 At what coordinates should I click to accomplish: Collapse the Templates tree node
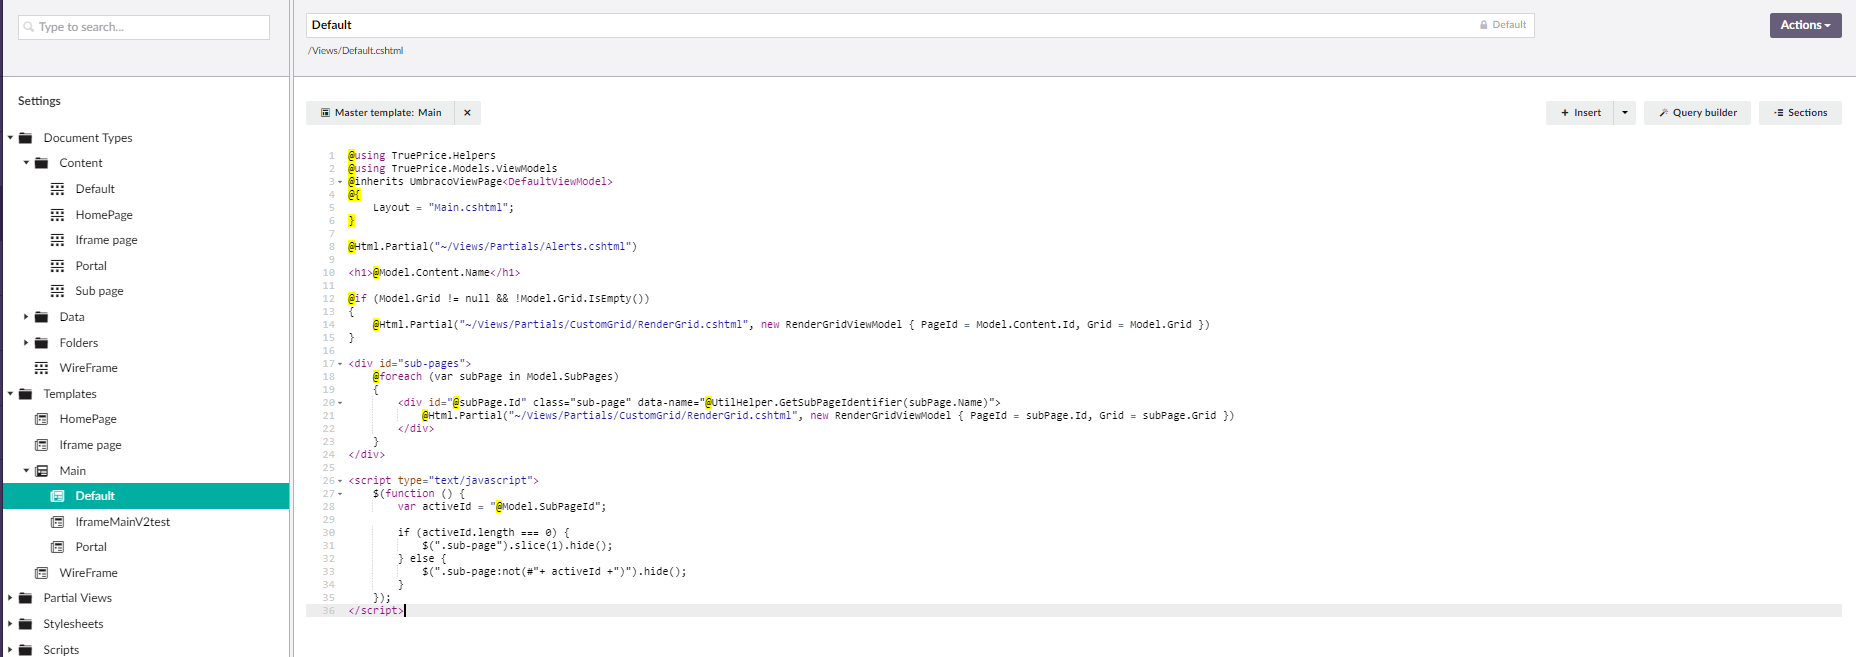tap(10, 394)
